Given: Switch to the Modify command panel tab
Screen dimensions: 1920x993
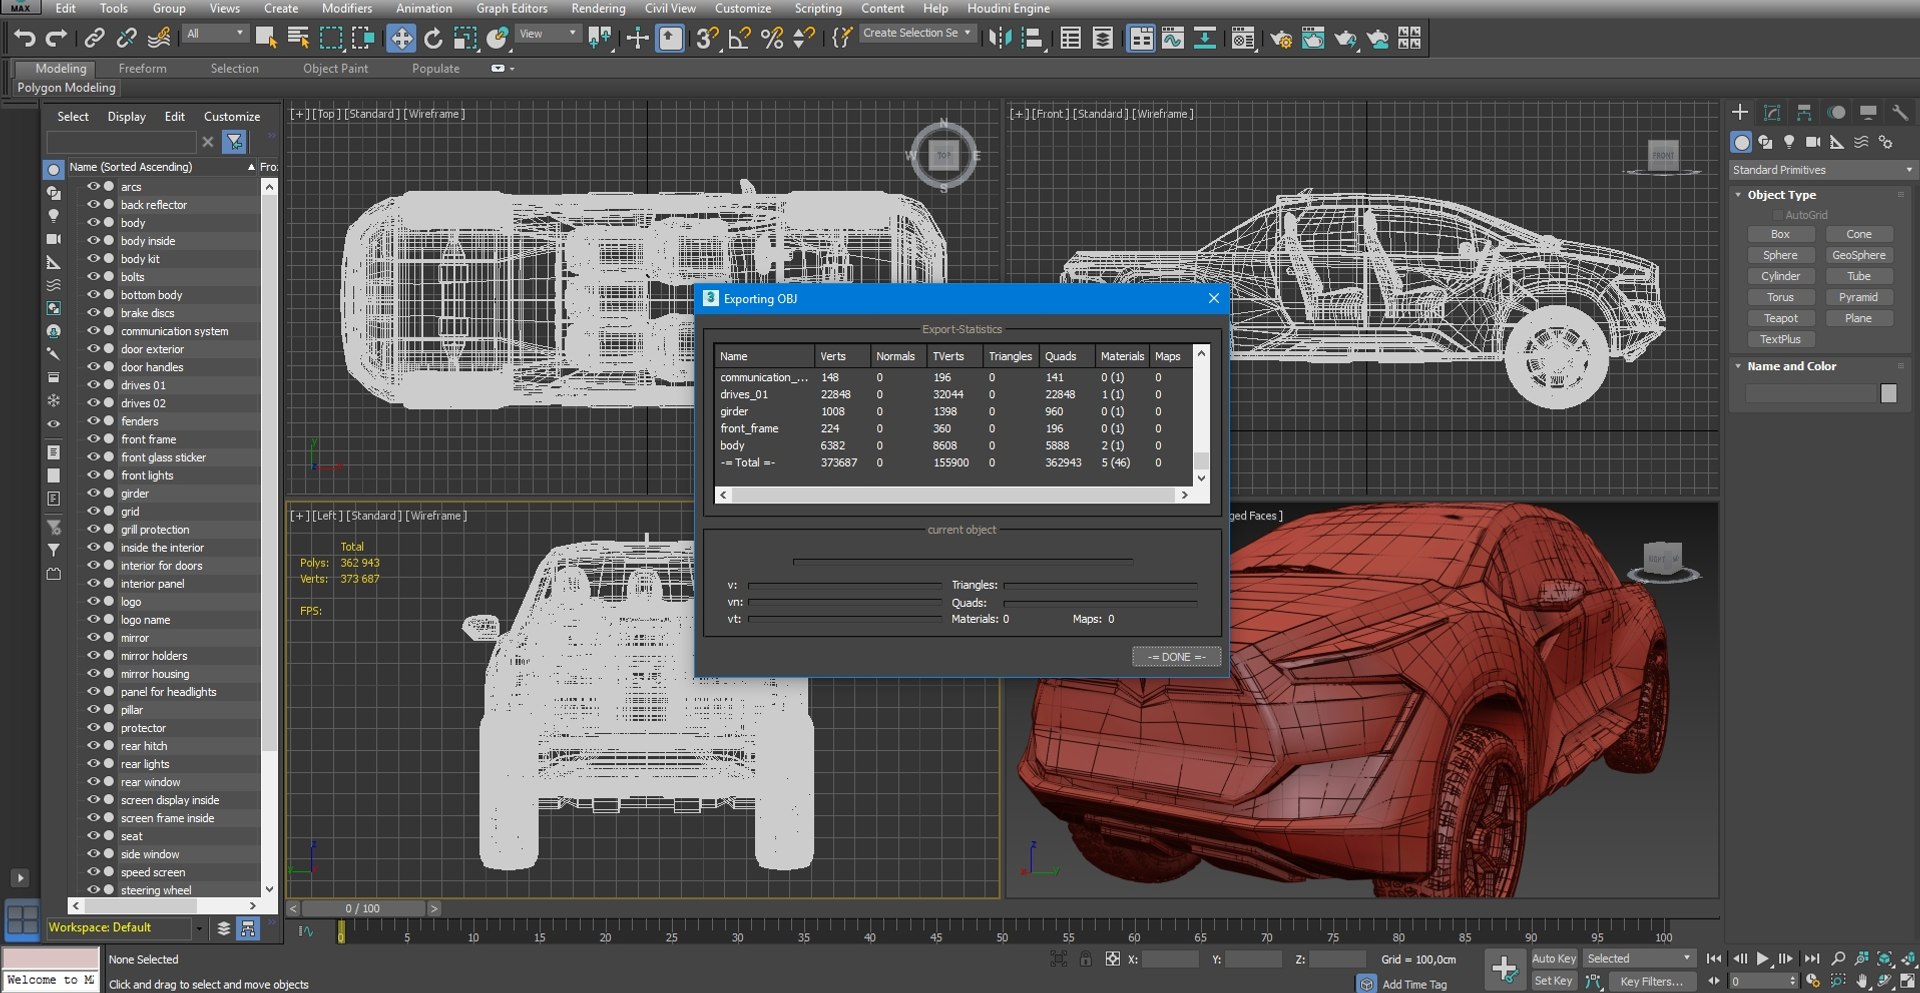Looking at the screenshot, I should 1772,112.
